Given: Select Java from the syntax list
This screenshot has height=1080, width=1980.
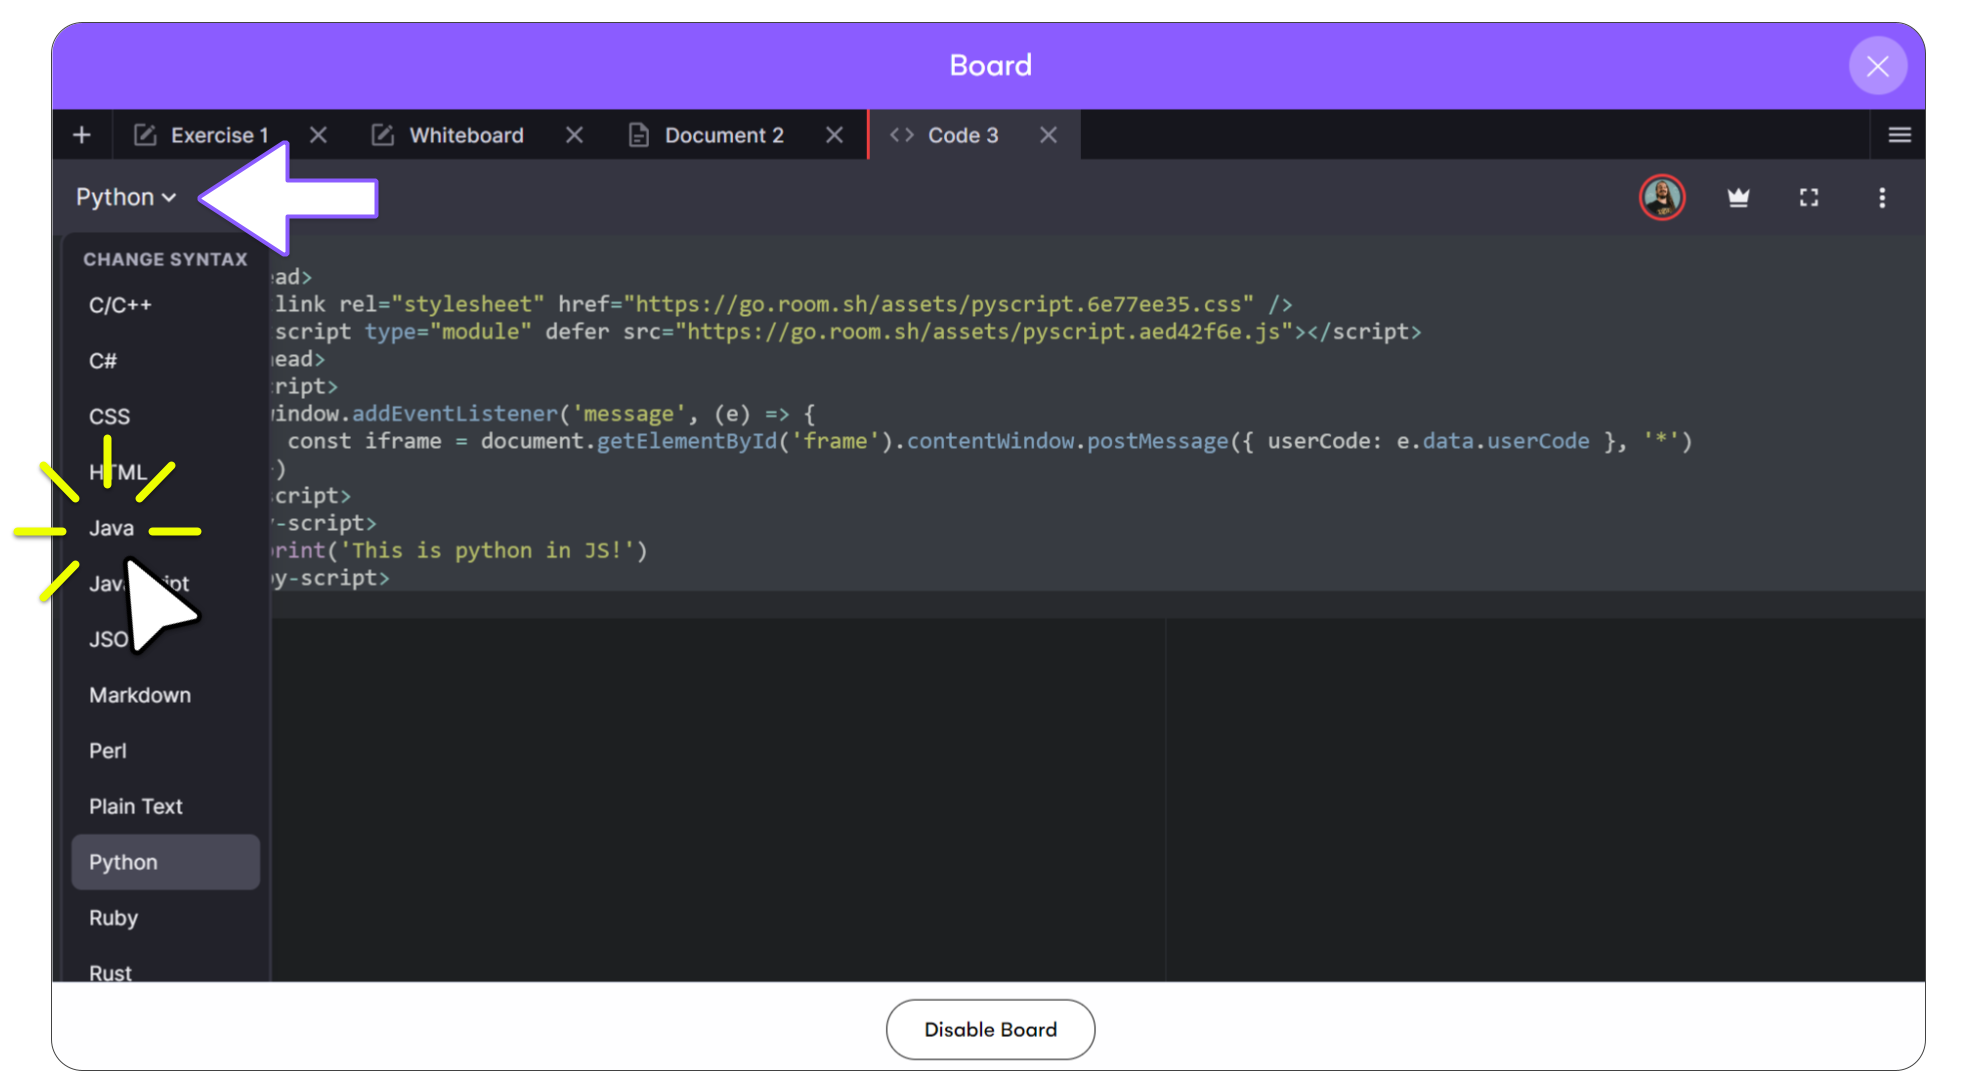Looking at the screenshot, I should click(166, 528).
